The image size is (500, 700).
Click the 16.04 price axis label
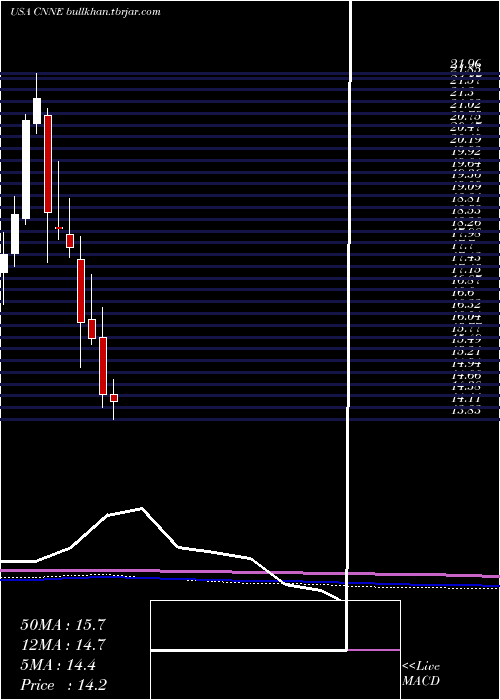[466, 317]
